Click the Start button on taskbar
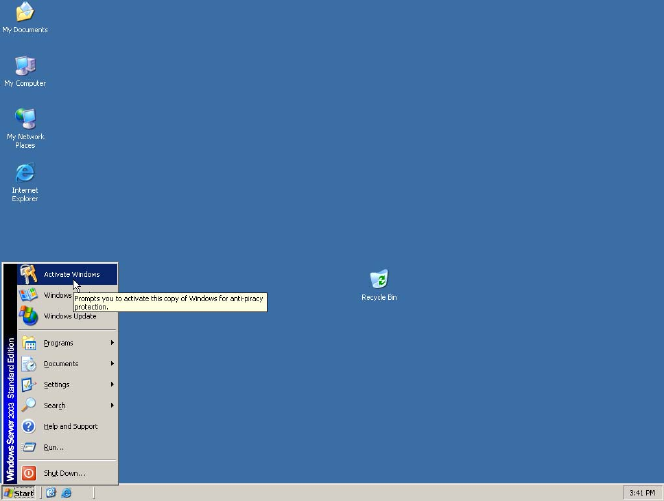Viewport: 664px width, 501px height. coord(19,493)
